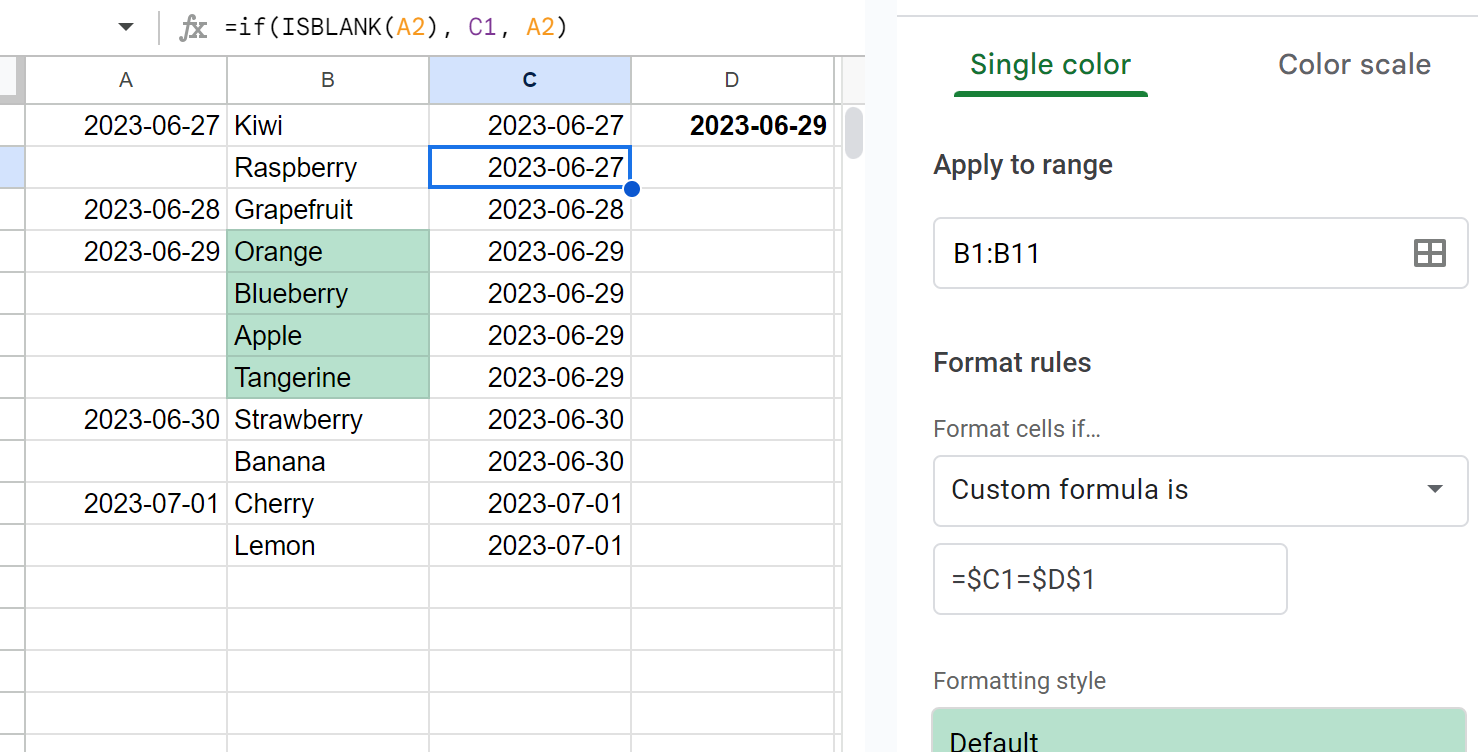
Task: Select column A header
Action: pos(126,80)
